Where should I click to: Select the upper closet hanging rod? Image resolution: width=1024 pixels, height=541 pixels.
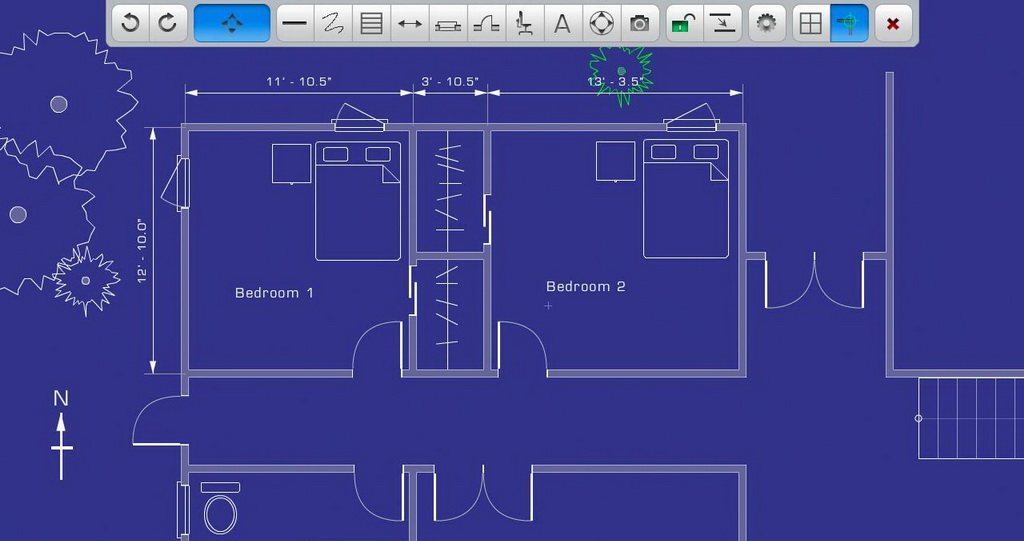coord(449,191)
